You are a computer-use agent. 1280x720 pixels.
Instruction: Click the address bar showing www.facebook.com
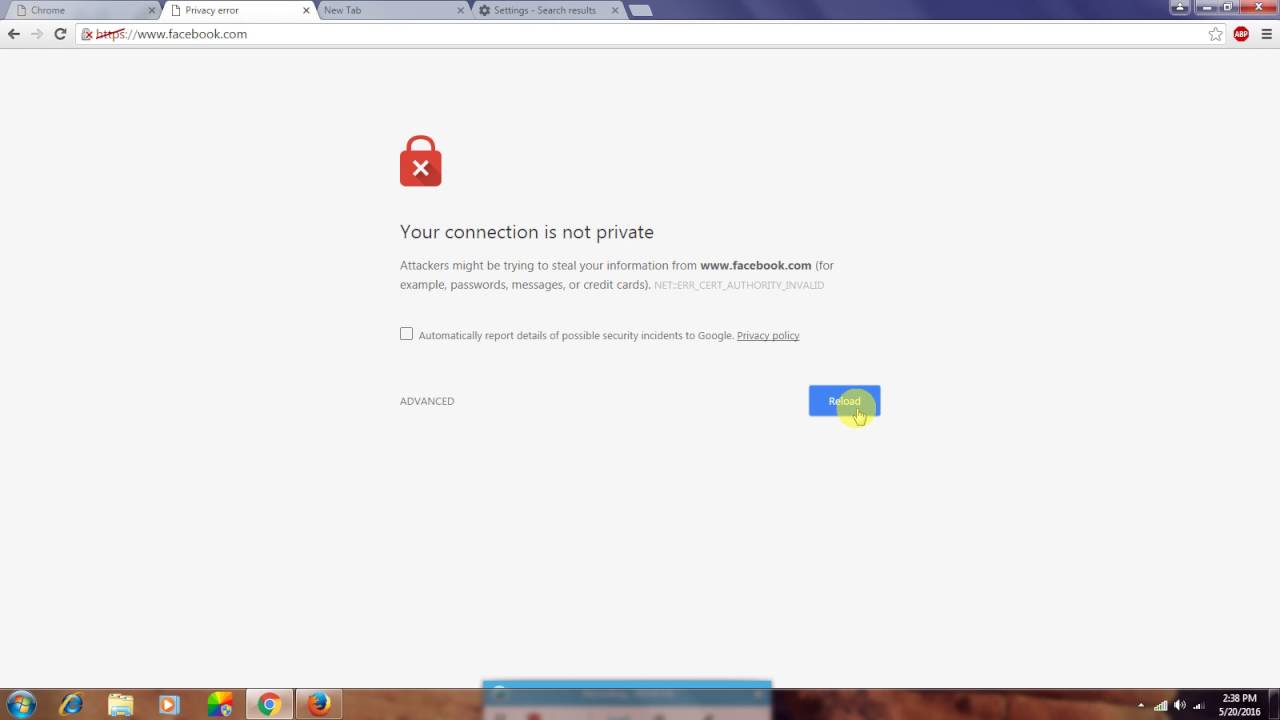click(x=640, y=34)
